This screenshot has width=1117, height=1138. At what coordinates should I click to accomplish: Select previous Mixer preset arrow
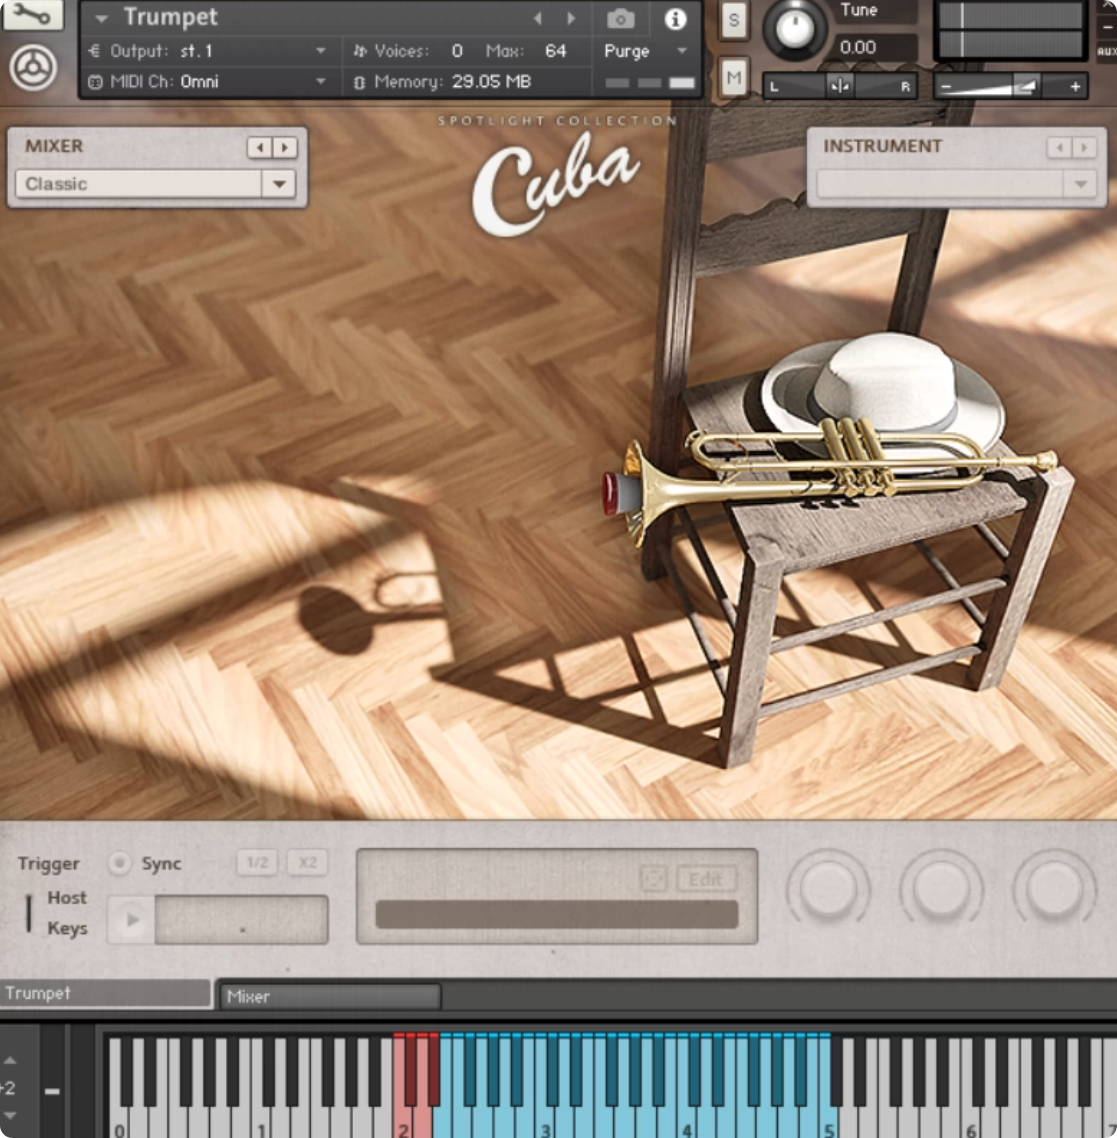[259, 147]
